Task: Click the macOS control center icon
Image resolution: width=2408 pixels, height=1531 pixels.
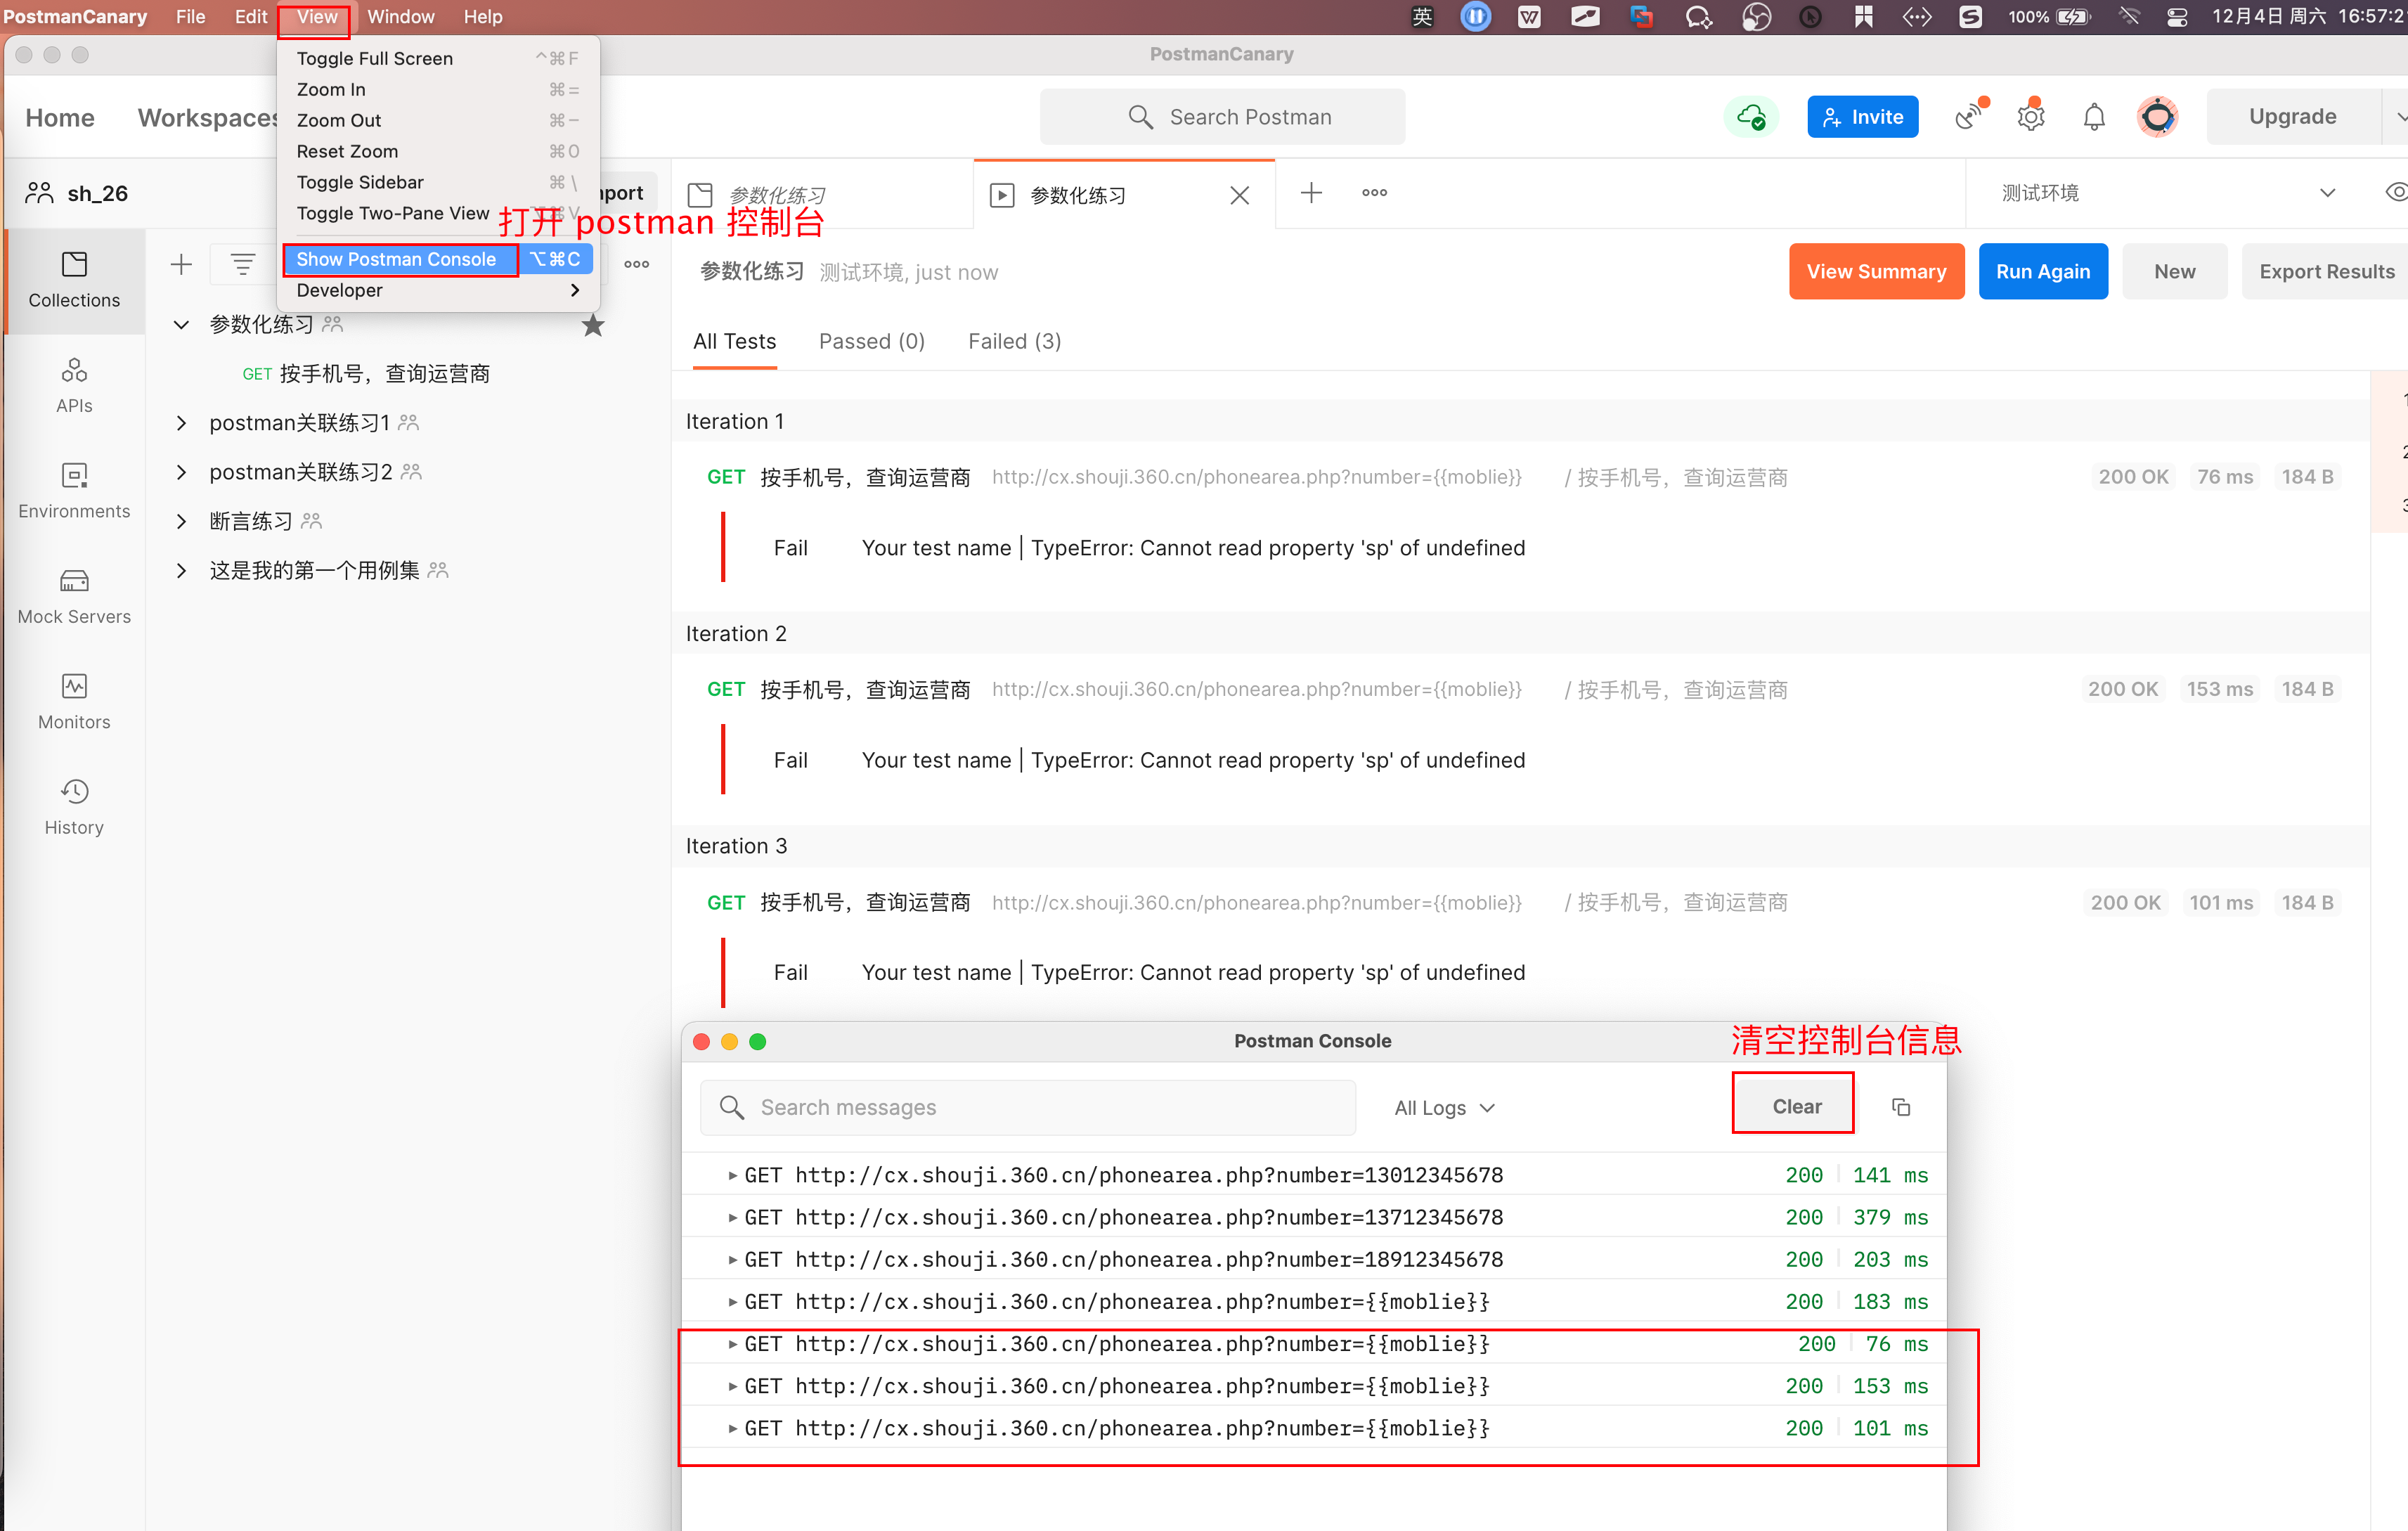Action: click(2176, 17)
